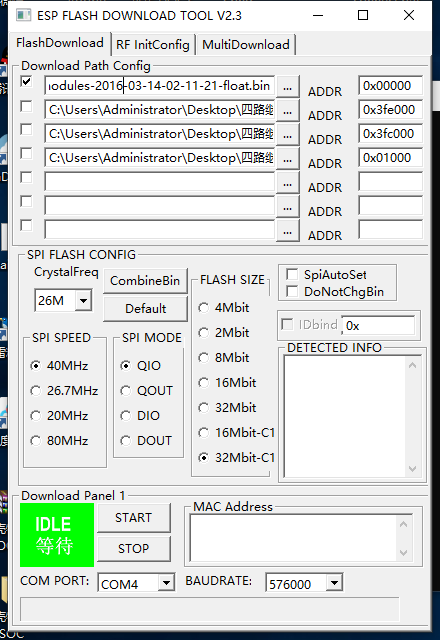Click the bottom download progress bar
The height and width of the screenshot is (640, 440).
[x=210, y=610]
